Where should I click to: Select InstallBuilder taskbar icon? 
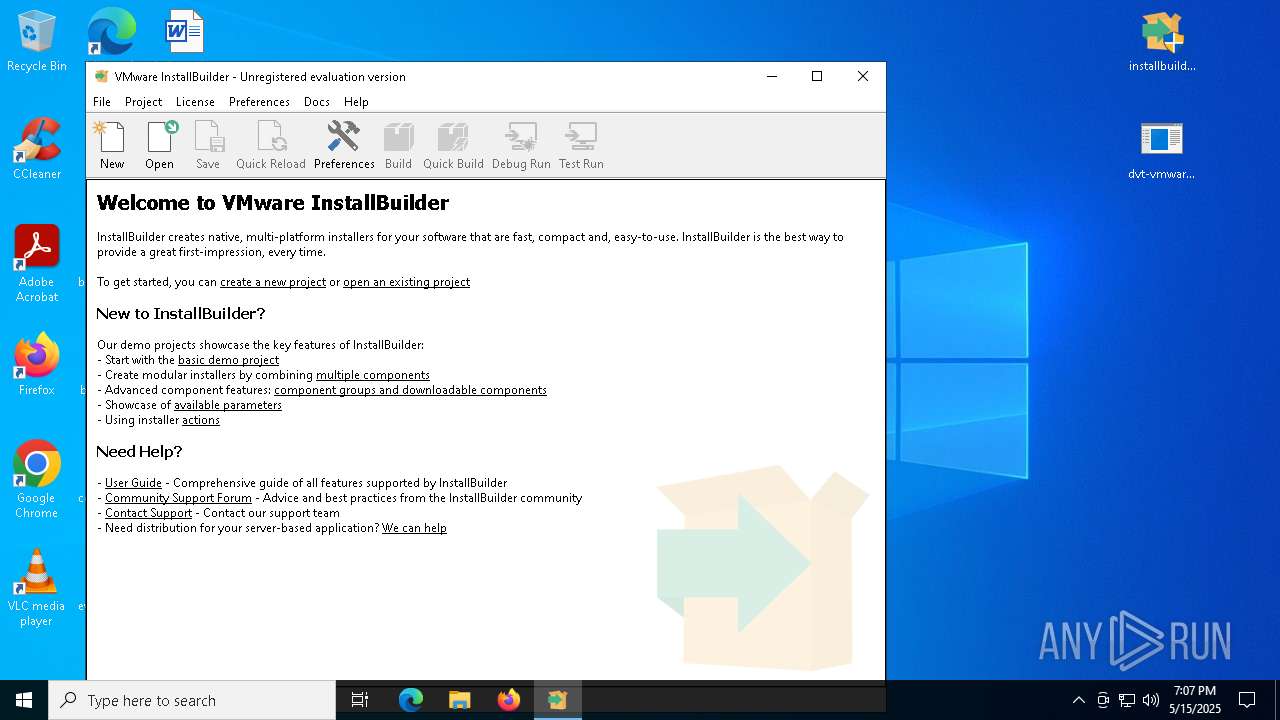(557, 700)
